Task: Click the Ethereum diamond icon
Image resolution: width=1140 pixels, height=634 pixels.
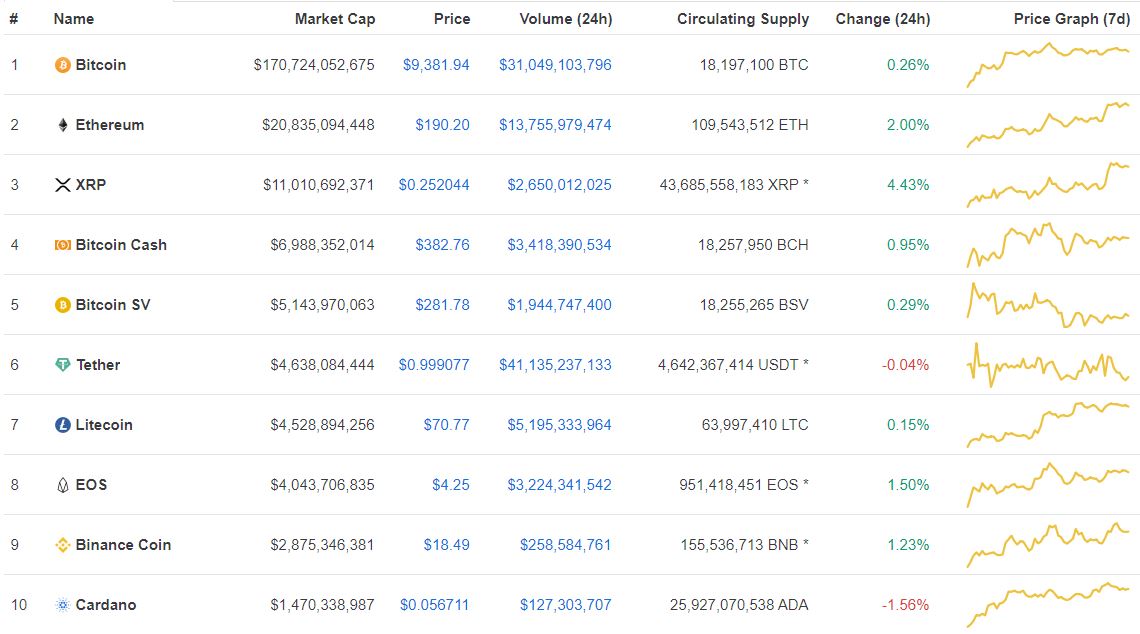Action: coord(63,125)
